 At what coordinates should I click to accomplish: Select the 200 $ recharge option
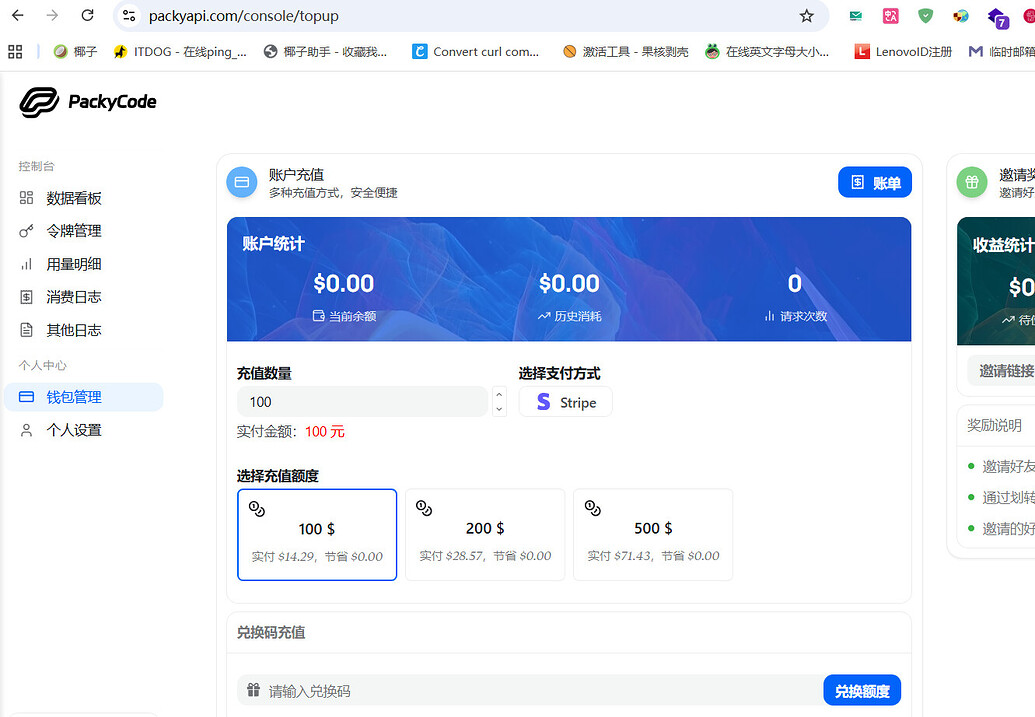tap(485, 535)
